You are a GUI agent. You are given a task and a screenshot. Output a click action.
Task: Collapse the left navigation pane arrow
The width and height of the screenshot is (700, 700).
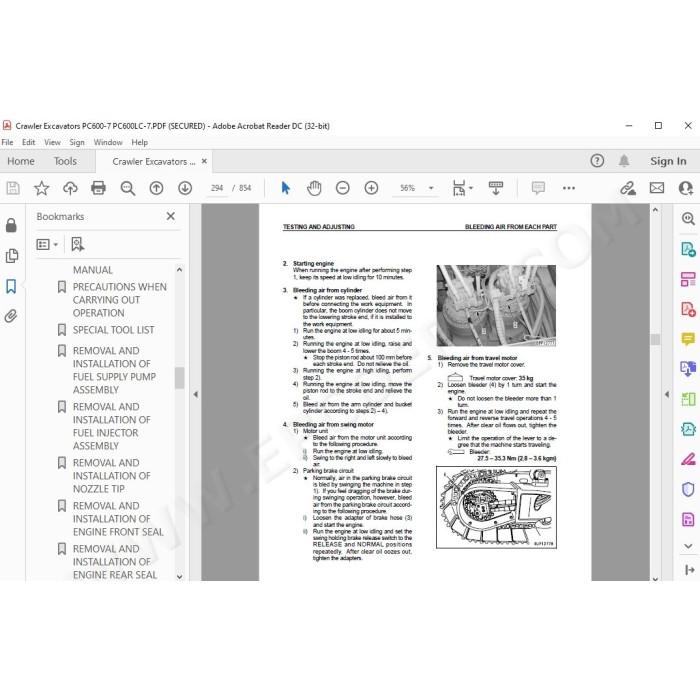pyautogui.click(x=196, y=394)
